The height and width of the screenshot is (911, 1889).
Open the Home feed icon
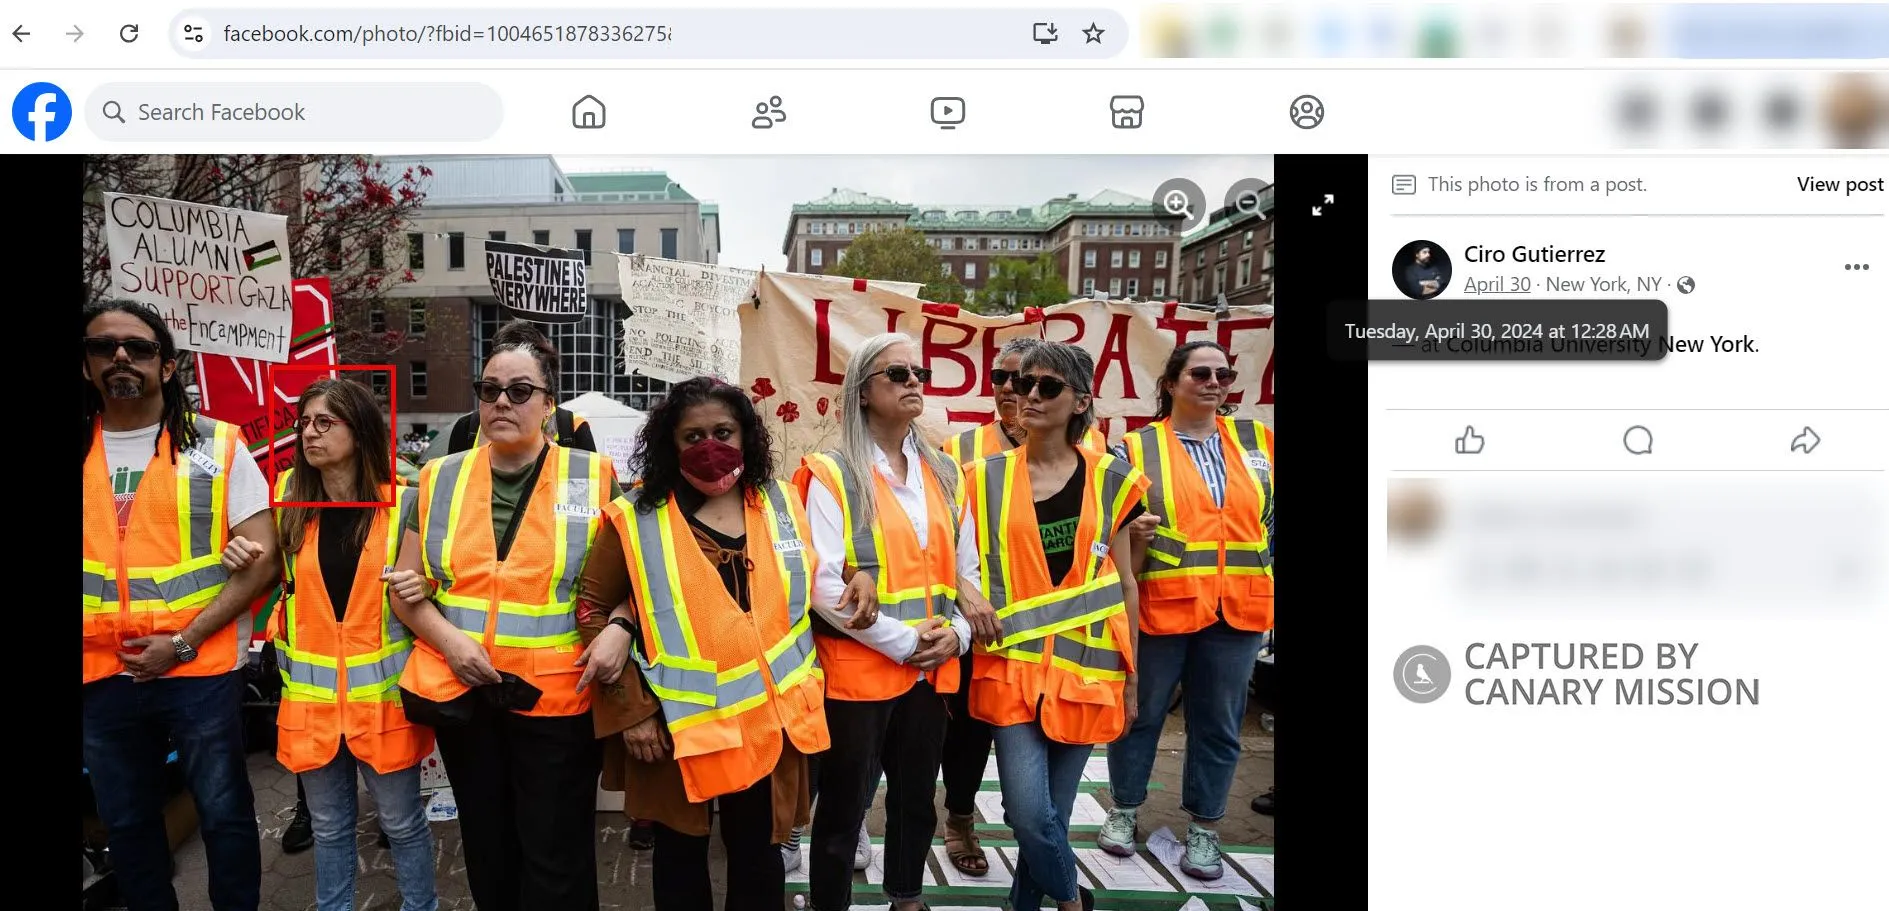pos(588,112)
